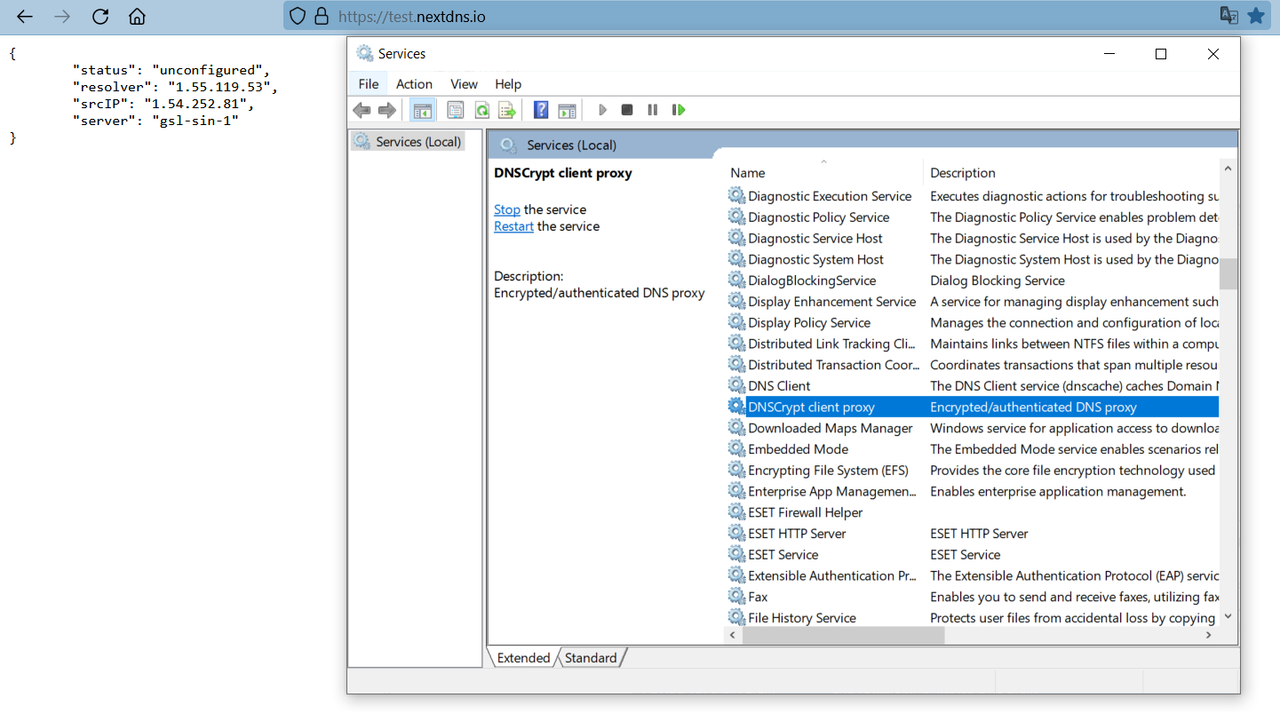
Task: Open the Help menu
Action: click(508, 84)
